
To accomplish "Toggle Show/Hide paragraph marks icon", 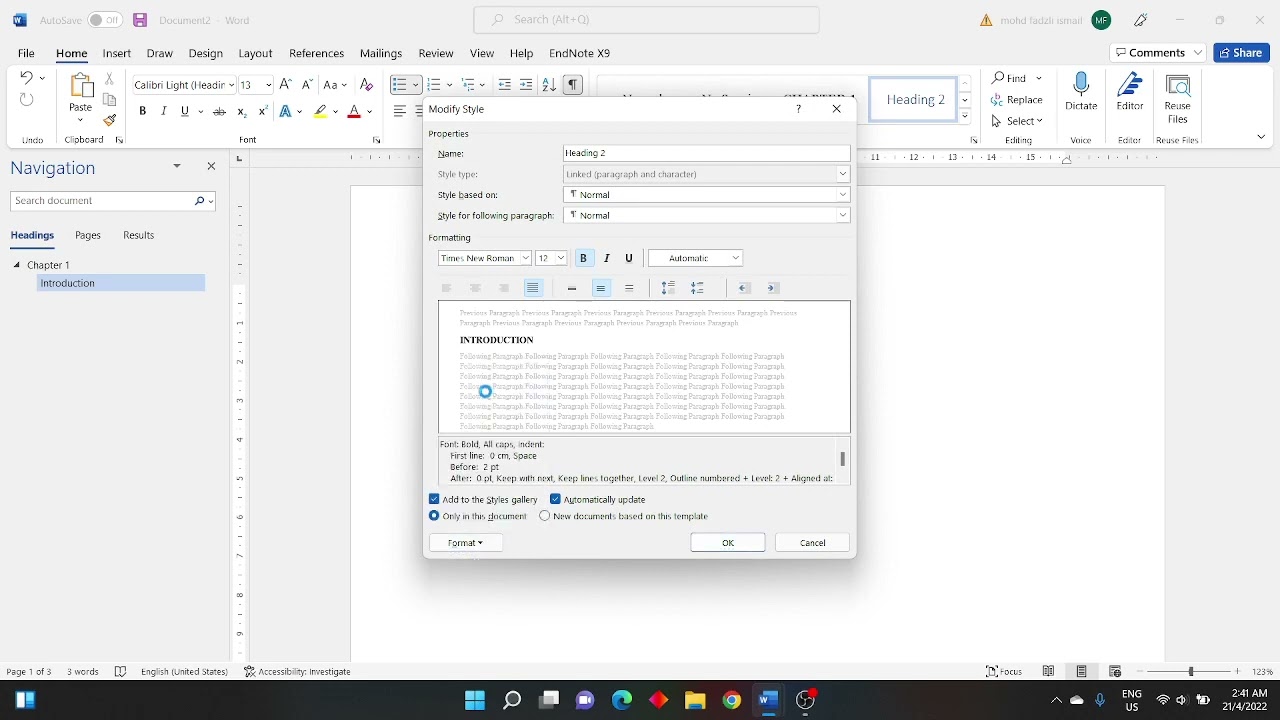I will tap(573, 85).
